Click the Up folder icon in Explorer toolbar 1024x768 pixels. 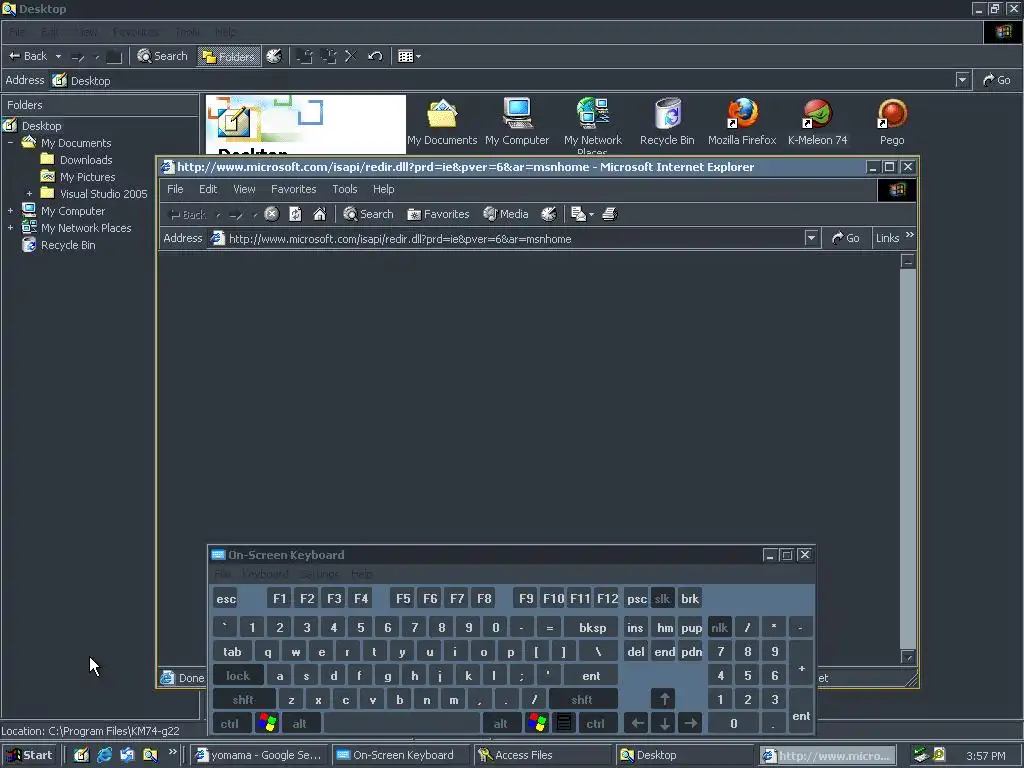pos(114,56)
